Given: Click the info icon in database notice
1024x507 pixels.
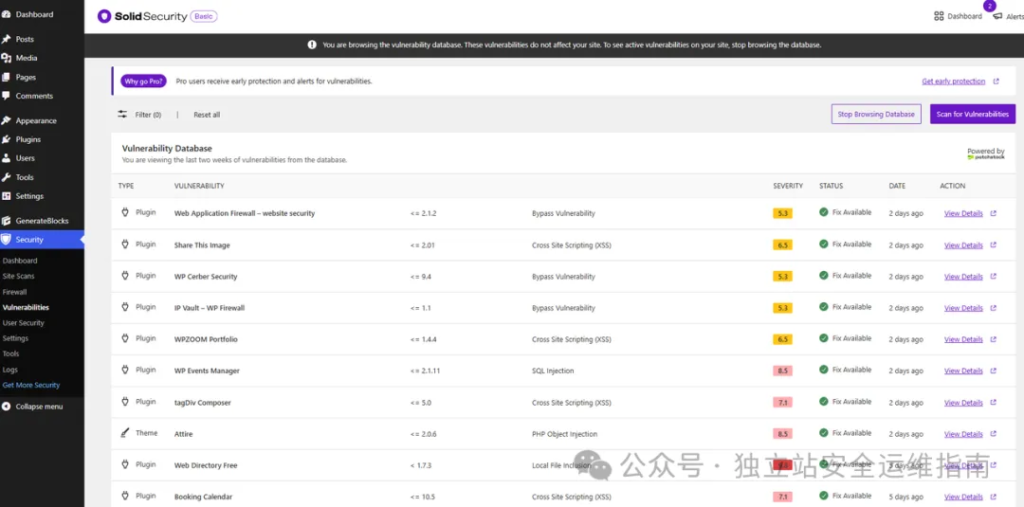Looking at the screenshot, I should pos(312,45).
